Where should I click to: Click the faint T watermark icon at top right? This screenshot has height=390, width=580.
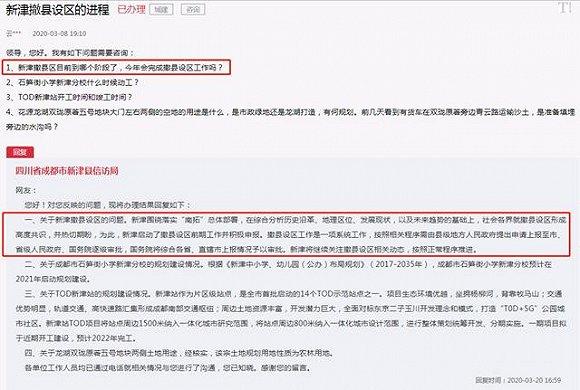[x=565, y=8]
